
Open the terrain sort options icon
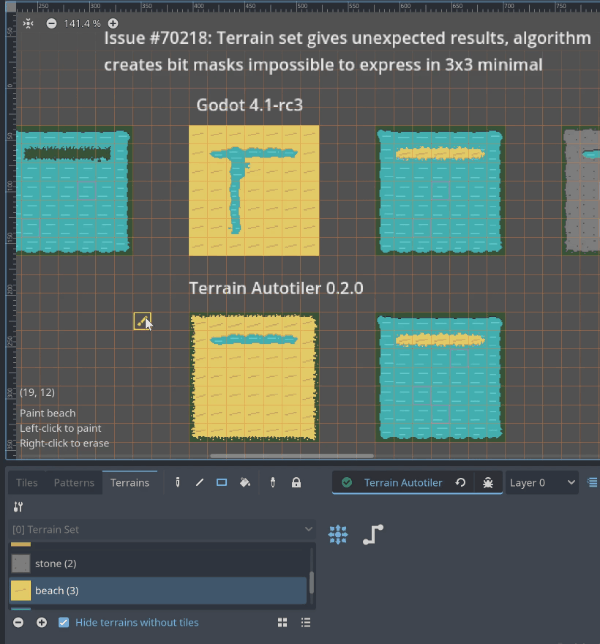click(x=18, y=507)
